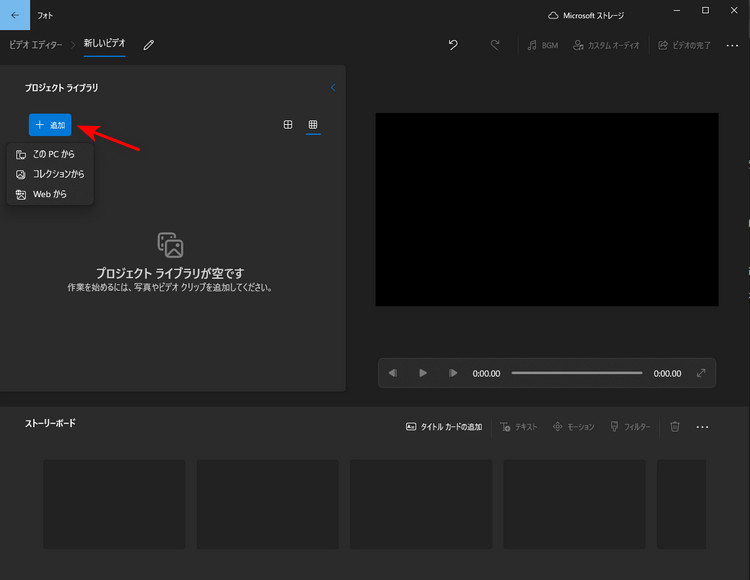Open storyboard more options menu
Image resolution: width=750 pixels, height=580 pixels.
pyautogui.click(x=702, y=427)
